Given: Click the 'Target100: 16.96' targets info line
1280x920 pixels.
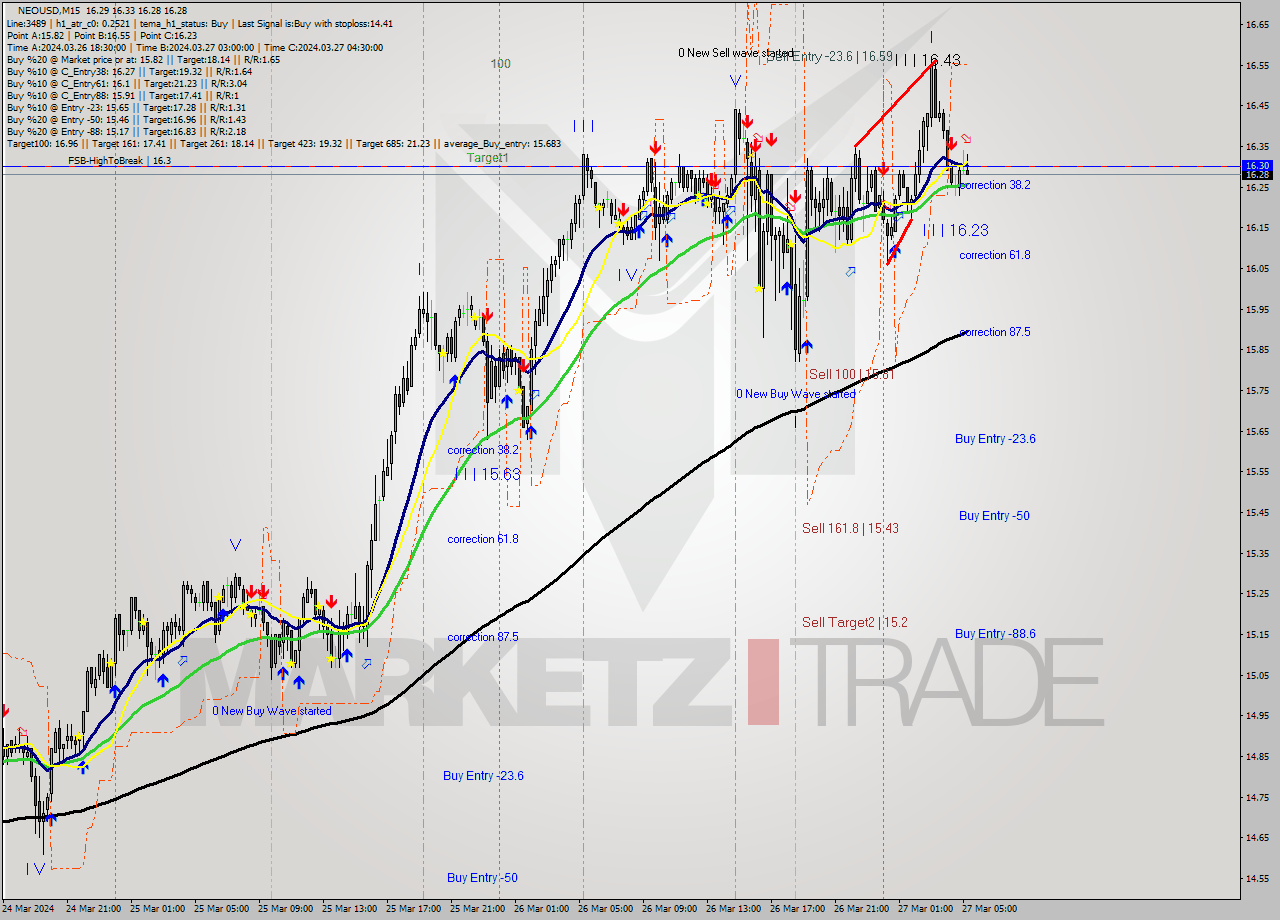Looking at the screenshot, I should [x=284, y=143].
